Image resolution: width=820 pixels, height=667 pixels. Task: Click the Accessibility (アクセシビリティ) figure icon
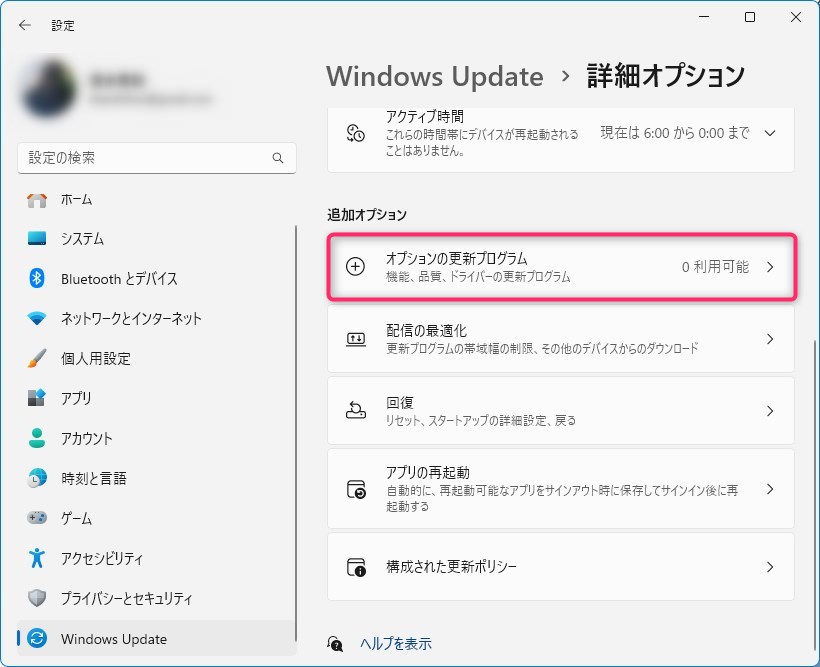(37, 558)
